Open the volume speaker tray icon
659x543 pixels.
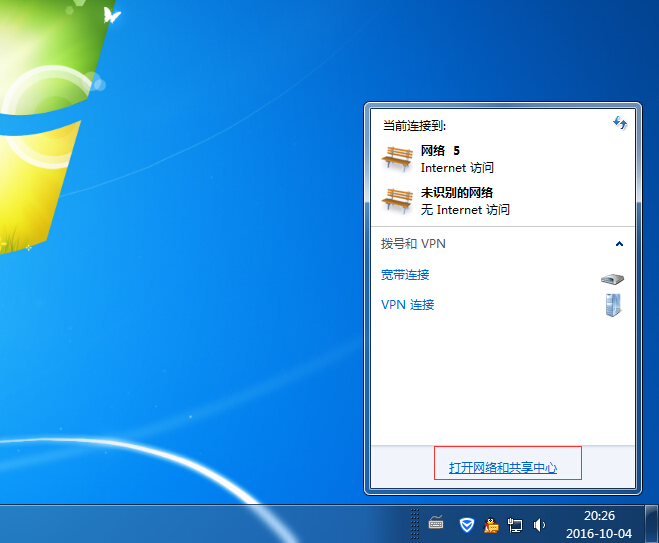(539, 525)
